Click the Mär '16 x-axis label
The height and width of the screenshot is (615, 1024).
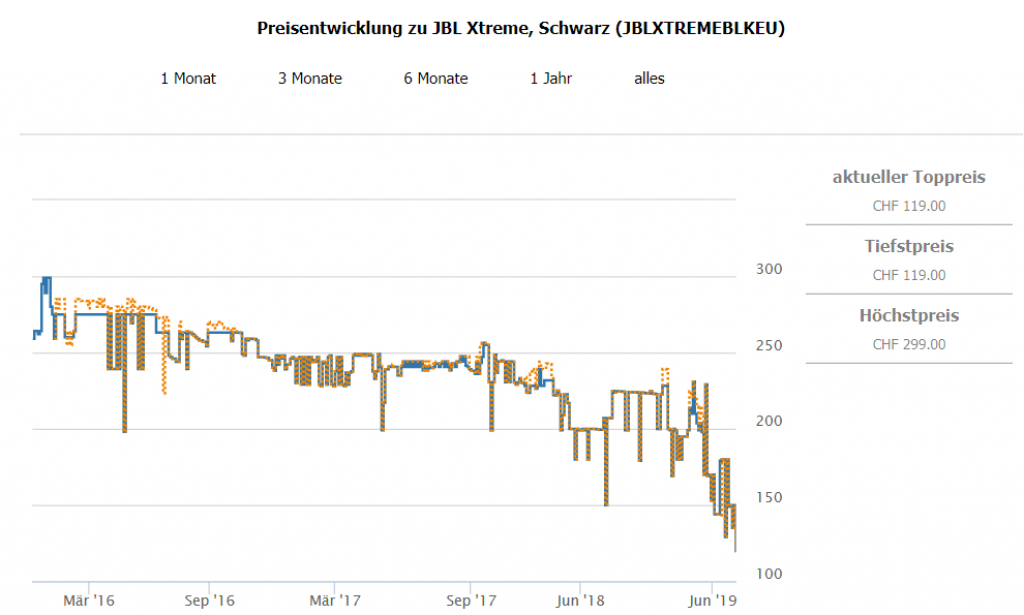89,600
